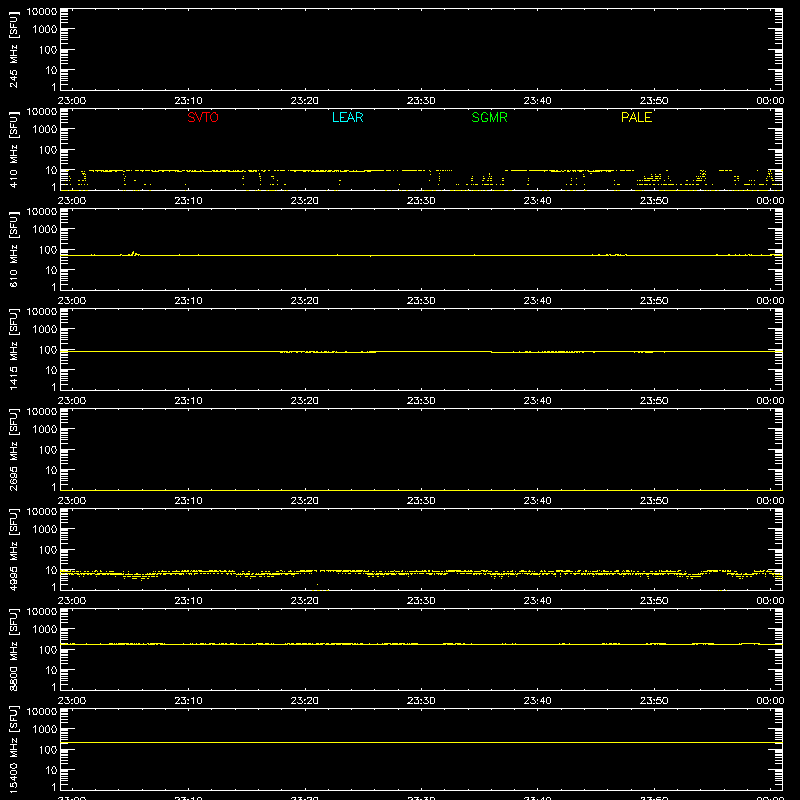Image resolution: width=800 pixels, height=800 pixels.
Task: Select the 245 MHz [SFU] axis label
Action: [14, 49]
